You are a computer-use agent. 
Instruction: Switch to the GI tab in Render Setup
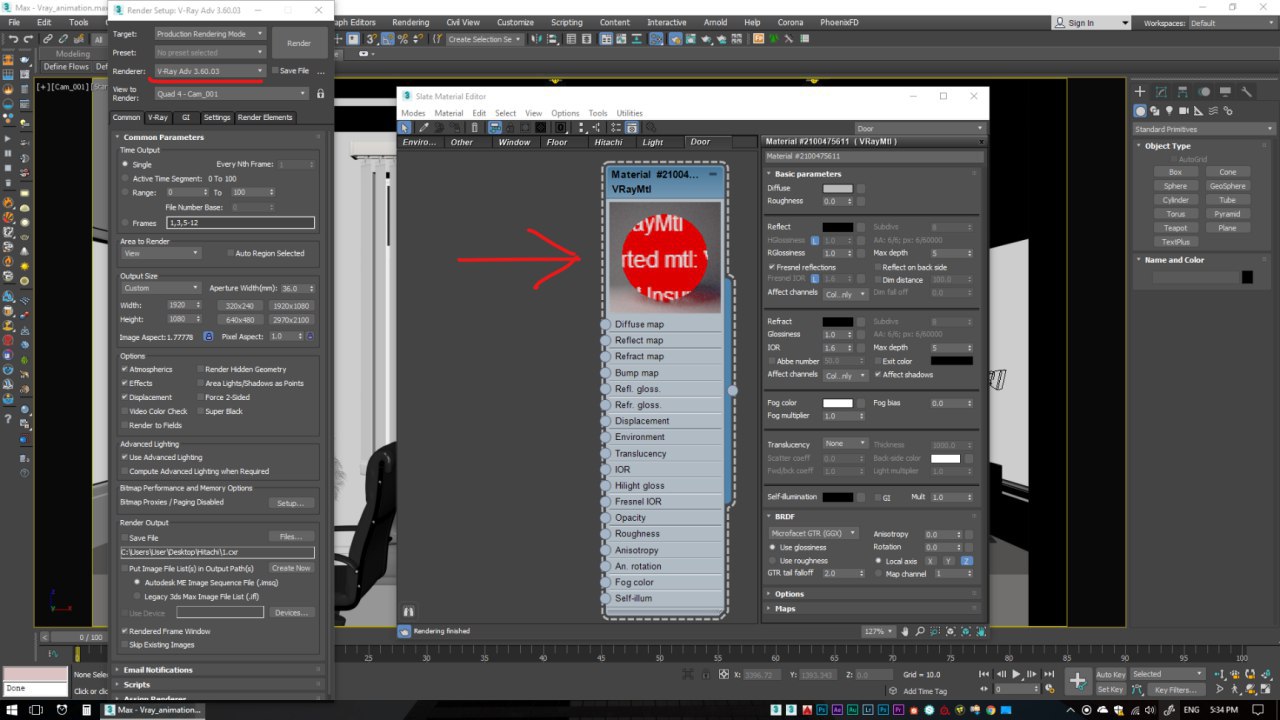tap(185, 117)
